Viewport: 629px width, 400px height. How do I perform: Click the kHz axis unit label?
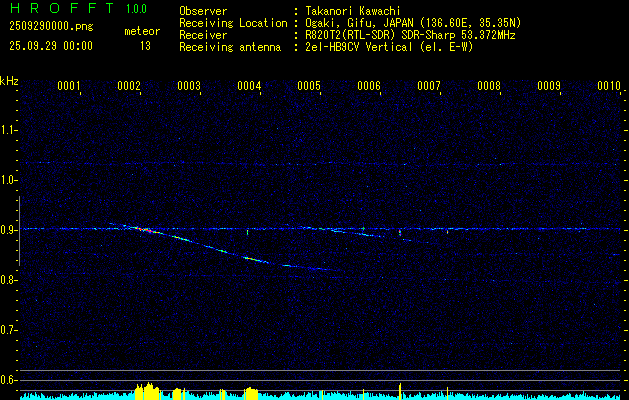pyautogui.click(x=9, y=81)
